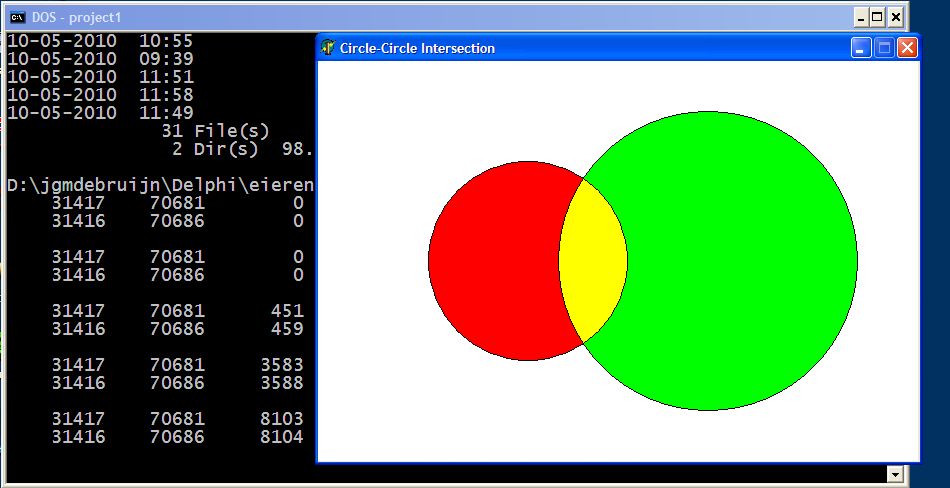950x488 pixels.
Task: Click the Circle-Circle Intersection window icon
Action: pos(328,47)
